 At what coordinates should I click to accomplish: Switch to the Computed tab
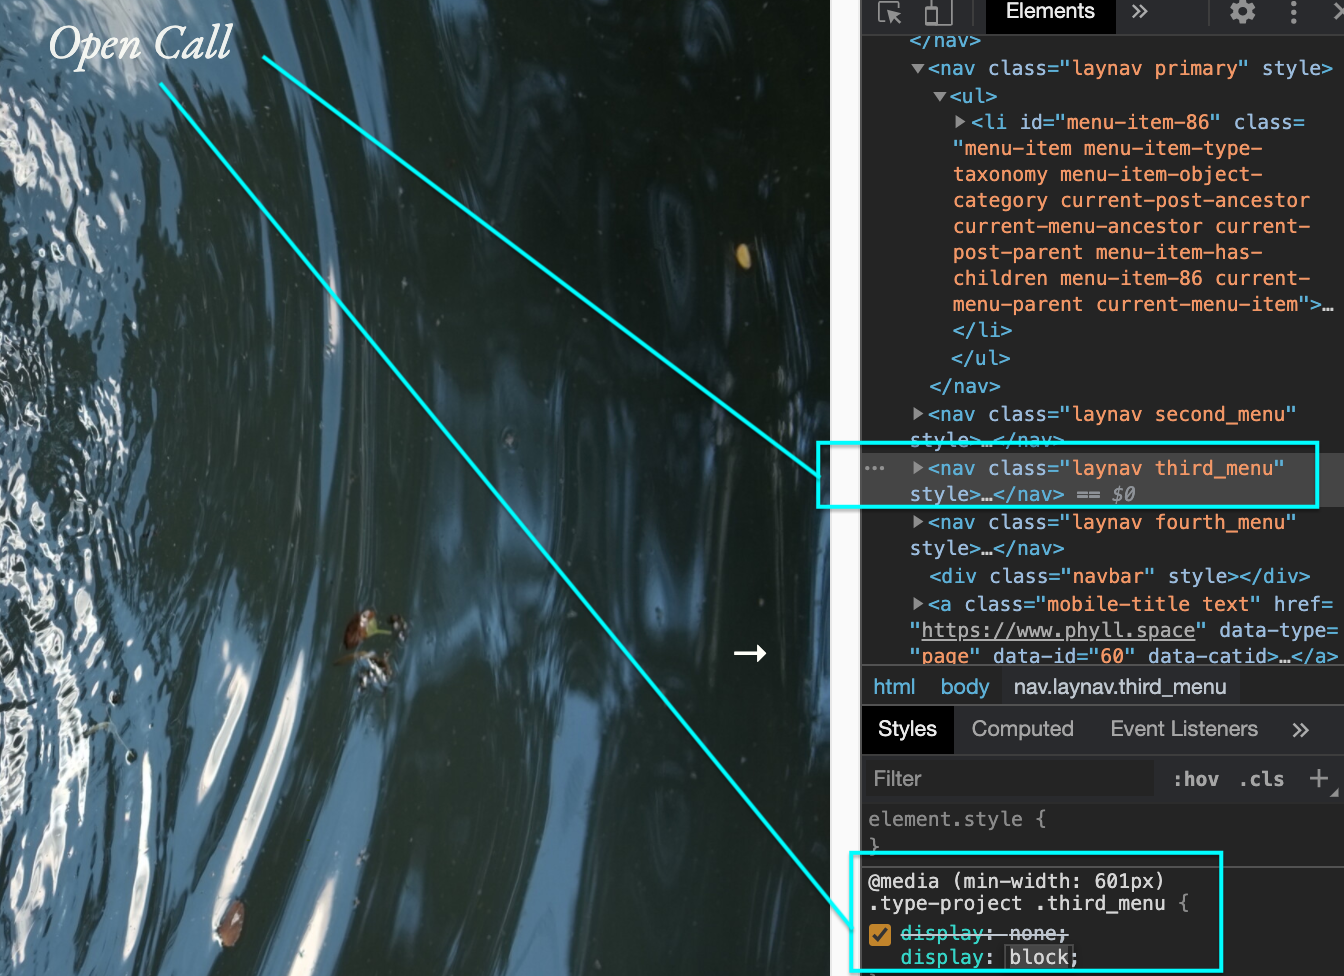pos(1022,729)
